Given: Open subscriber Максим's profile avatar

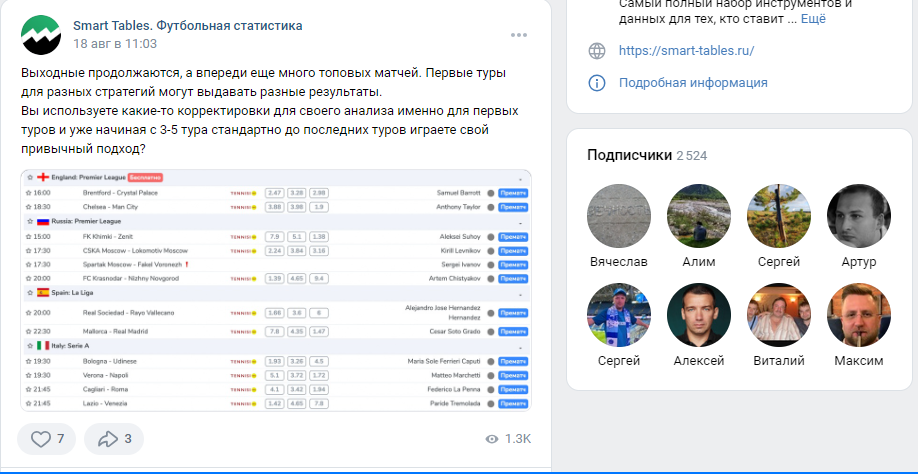Looking at the screenshot, I should pos(859,315).
